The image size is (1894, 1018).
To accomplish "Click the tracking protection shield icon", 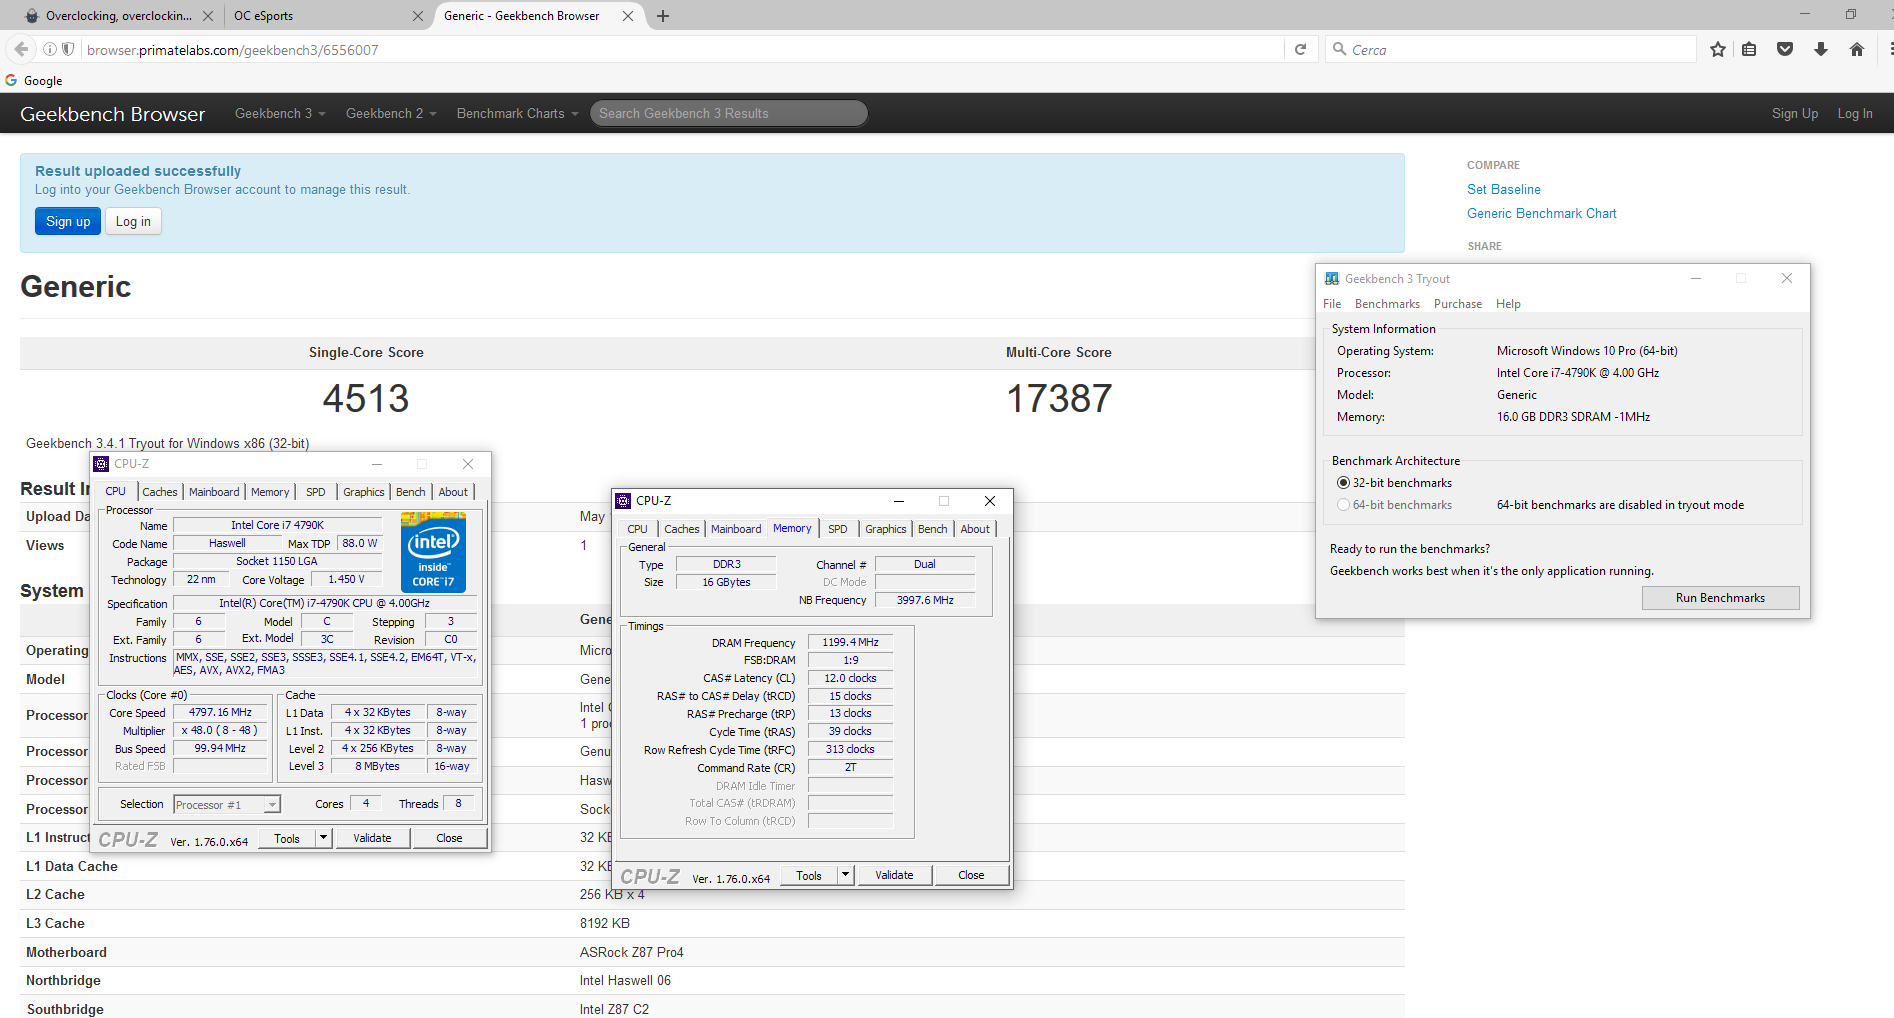I will (x=68, y=49).
